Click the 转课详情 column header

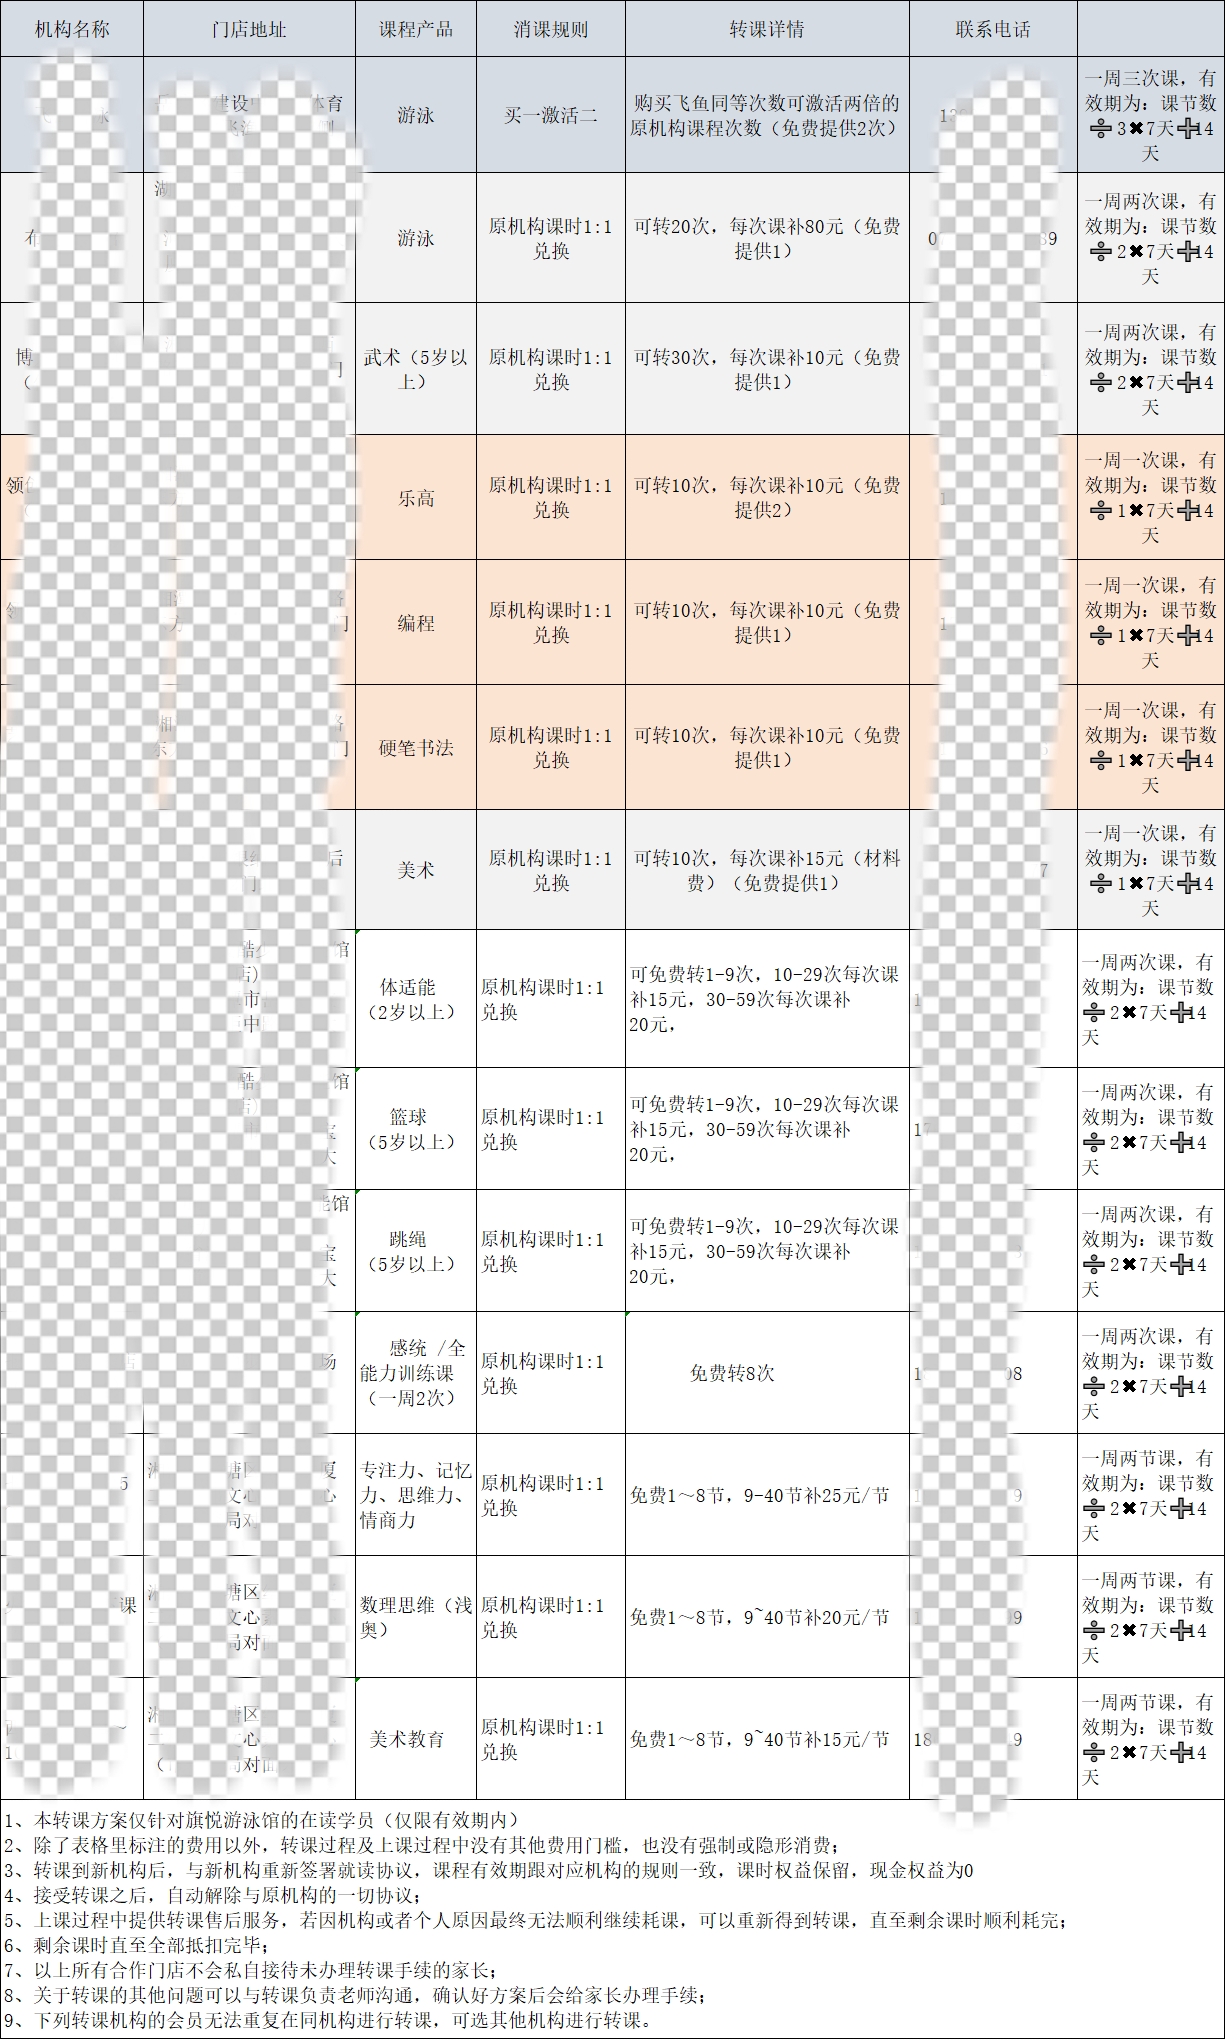tap(766, 29)
